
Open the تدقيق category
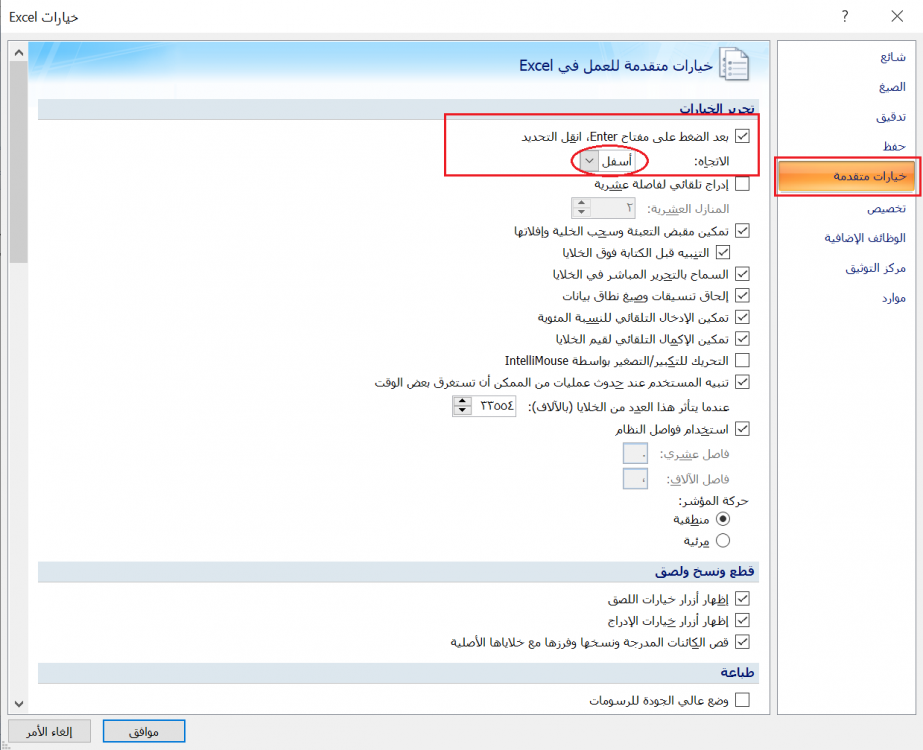891,117
